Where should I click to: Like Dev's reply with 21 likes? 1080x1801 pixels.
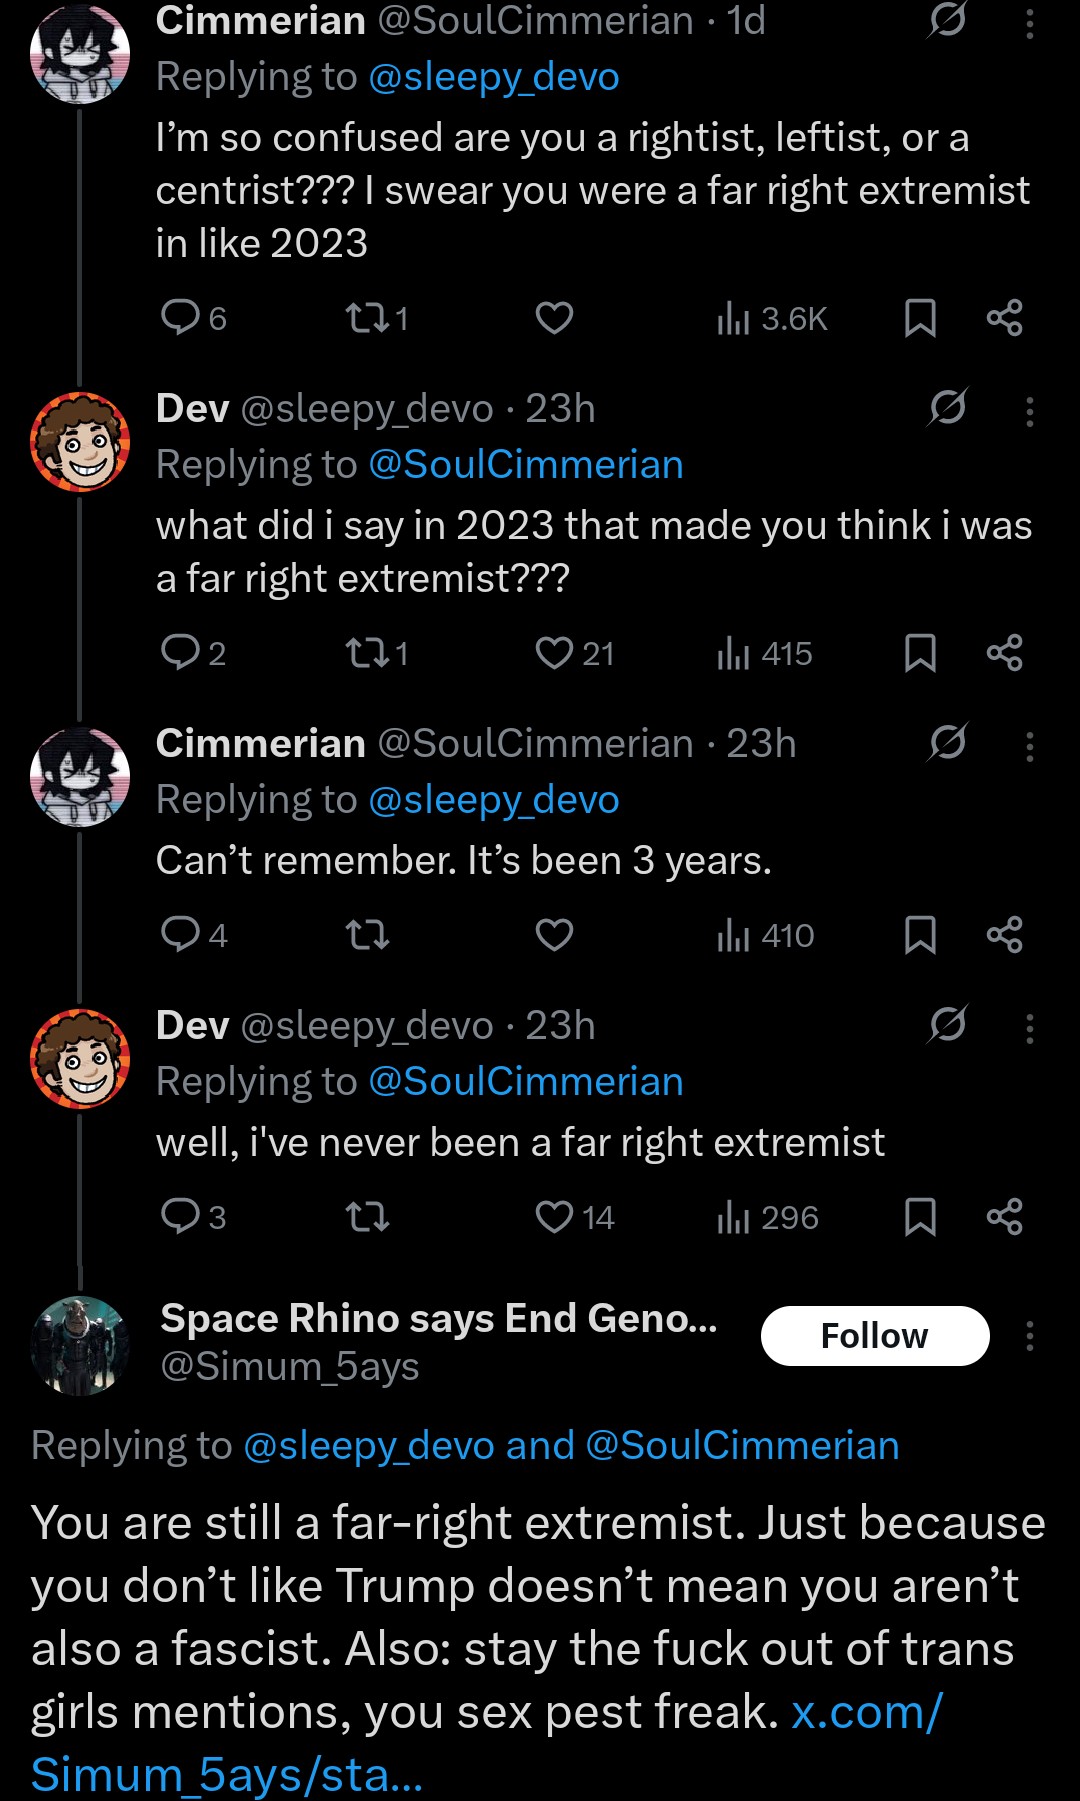click(554, 653)
